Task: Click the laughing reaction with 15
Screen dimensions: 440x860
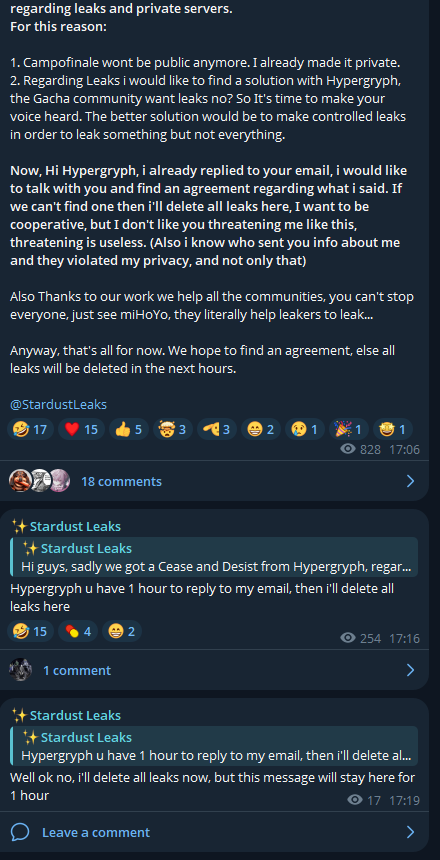Action: click(x=30, y=631)
